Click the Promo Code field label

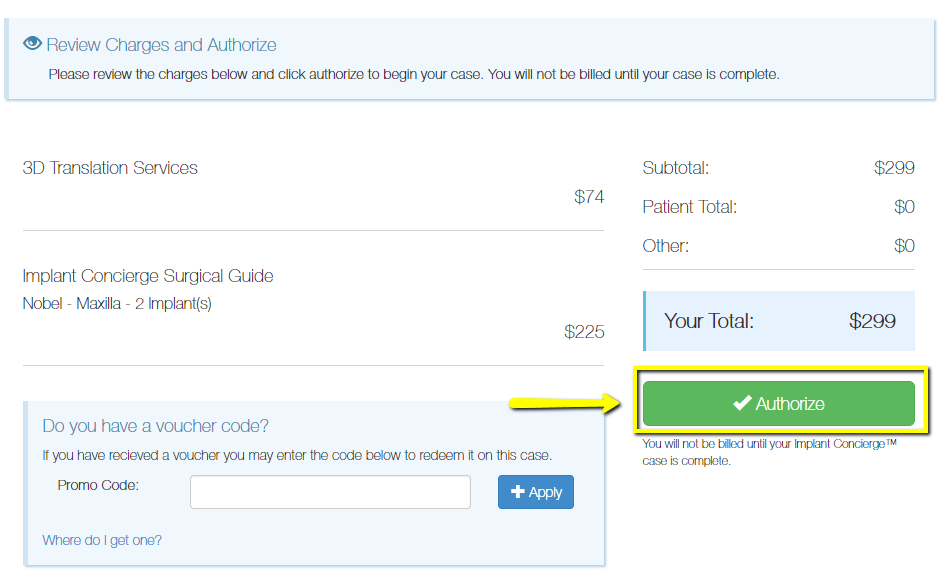[98, 485]
